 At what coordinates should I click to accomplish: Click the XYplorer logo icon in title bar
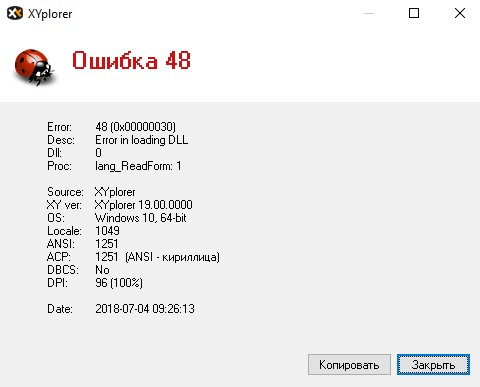pos(15,13)
